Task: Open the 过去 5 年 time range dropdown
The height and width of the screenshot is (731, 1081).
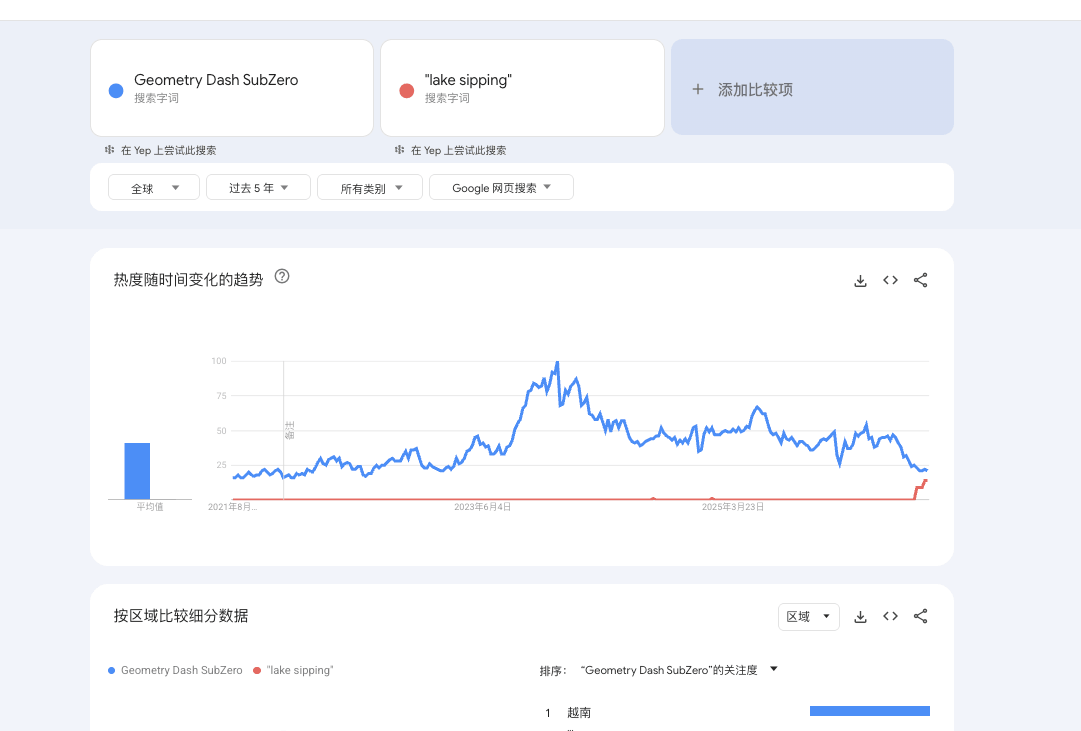Action: [x=259, y=188]
